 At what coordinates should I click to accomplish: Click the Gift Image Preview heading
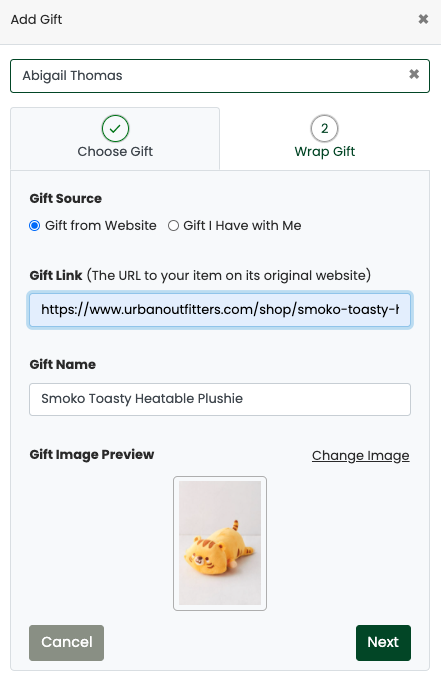pyautogui.click(x=92, y=455)
